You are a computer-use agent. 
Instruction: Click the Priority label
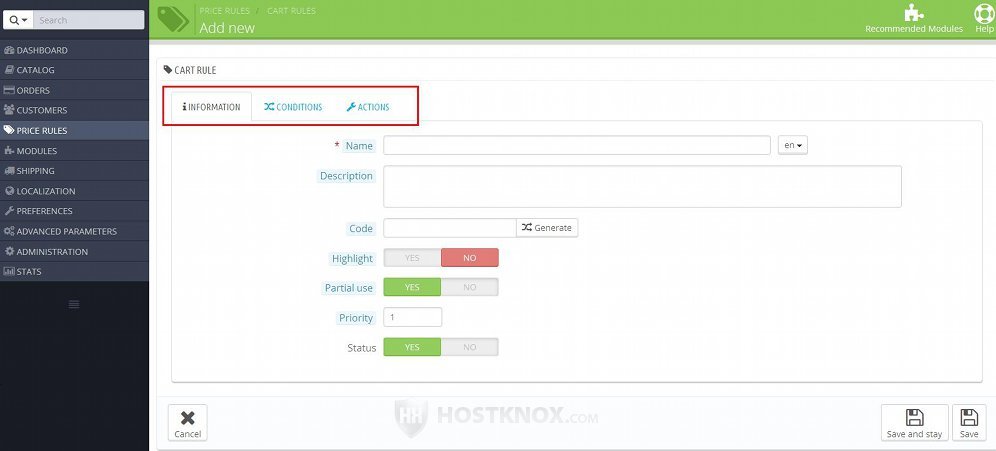[x=356, y=318]
